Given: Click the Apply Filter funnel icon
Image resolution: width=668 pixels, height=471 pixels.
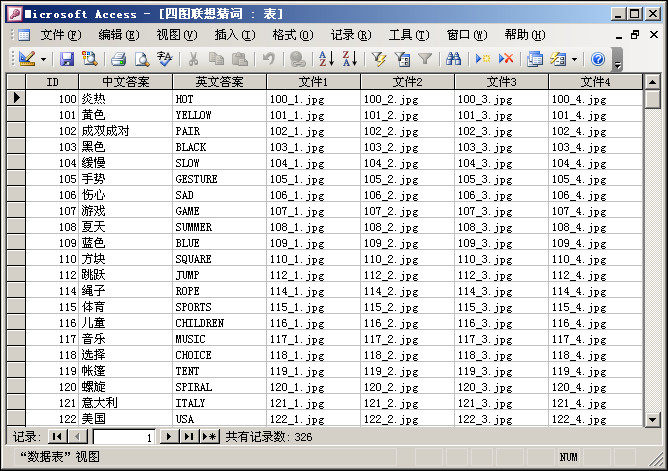Looking at the screenshot, I should point(425,59).
